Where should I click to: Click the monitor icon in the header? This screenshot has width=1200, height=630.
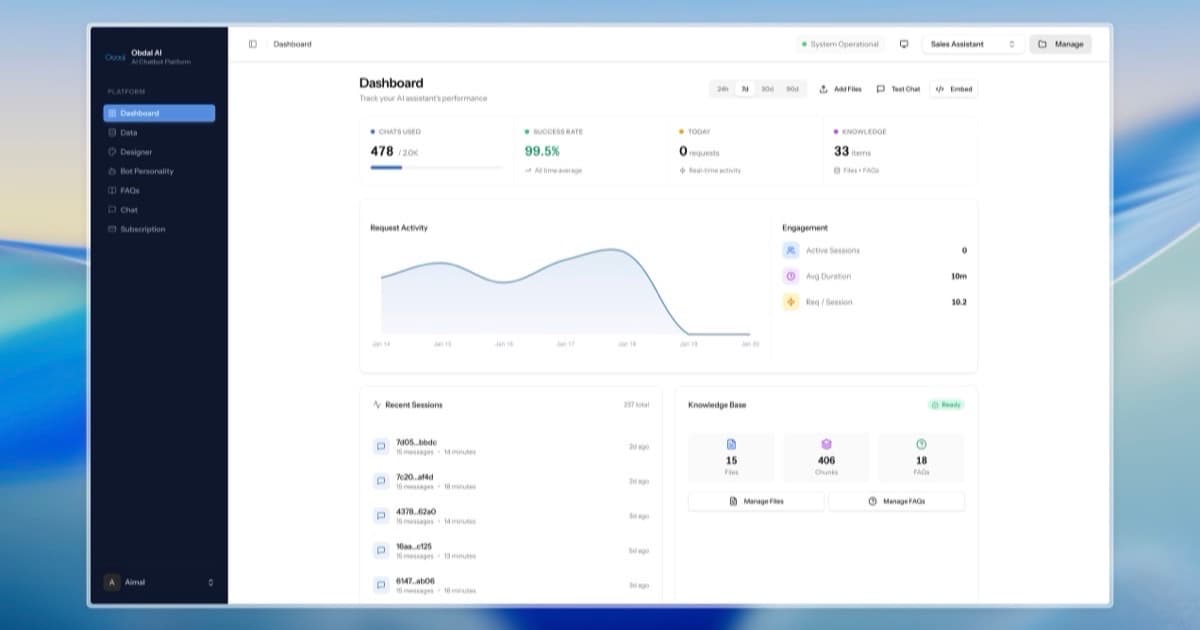[x=904, y=44]
